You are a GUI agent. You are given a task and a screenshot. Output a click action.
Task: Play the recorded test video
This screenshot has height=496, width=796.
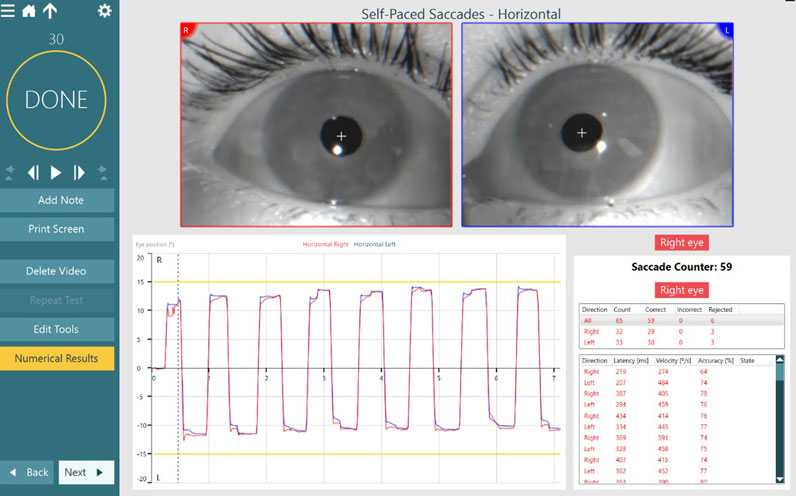click(x=56, y=172)
